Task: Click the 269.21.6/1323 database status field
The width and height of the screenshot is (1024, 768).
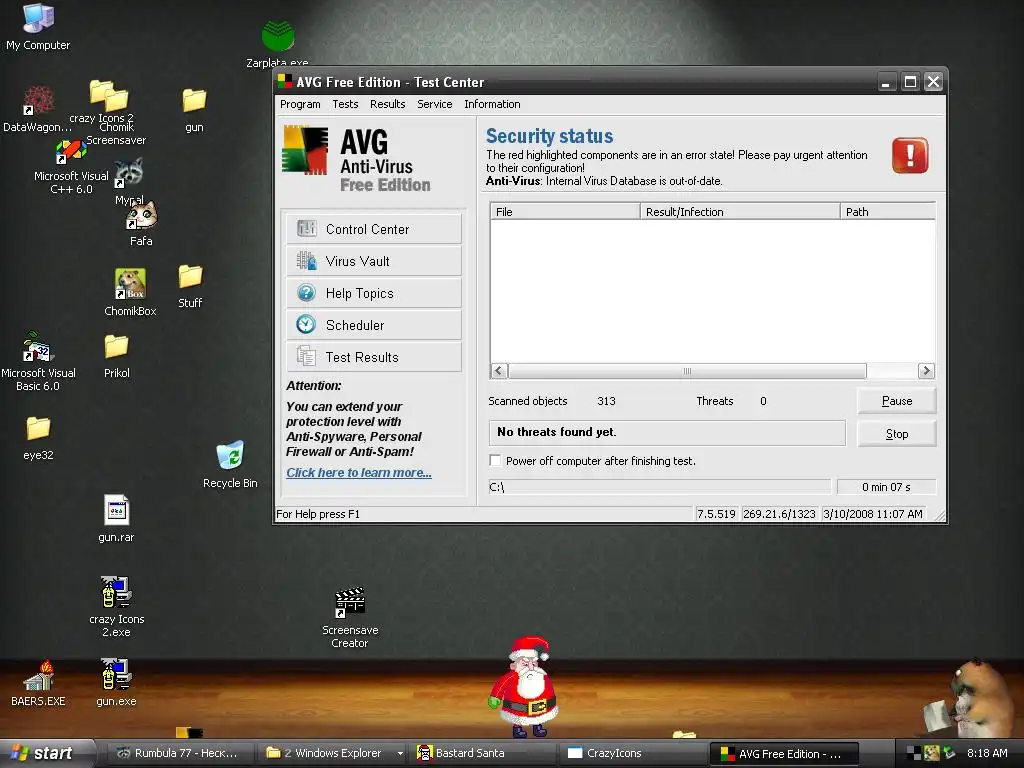Action: 779,514
